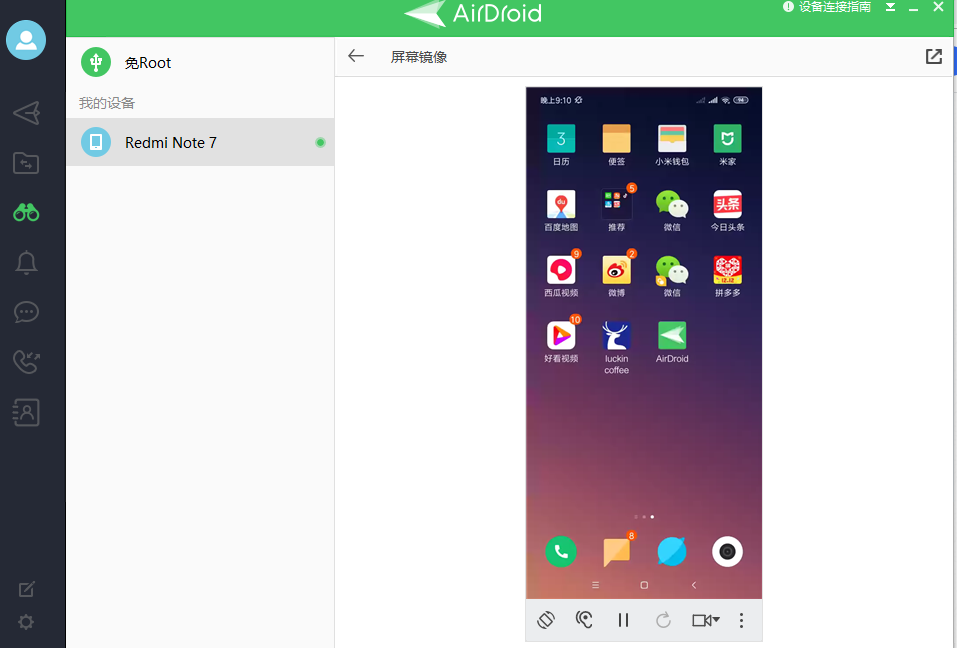Select the binoculars remote control section

26,212
